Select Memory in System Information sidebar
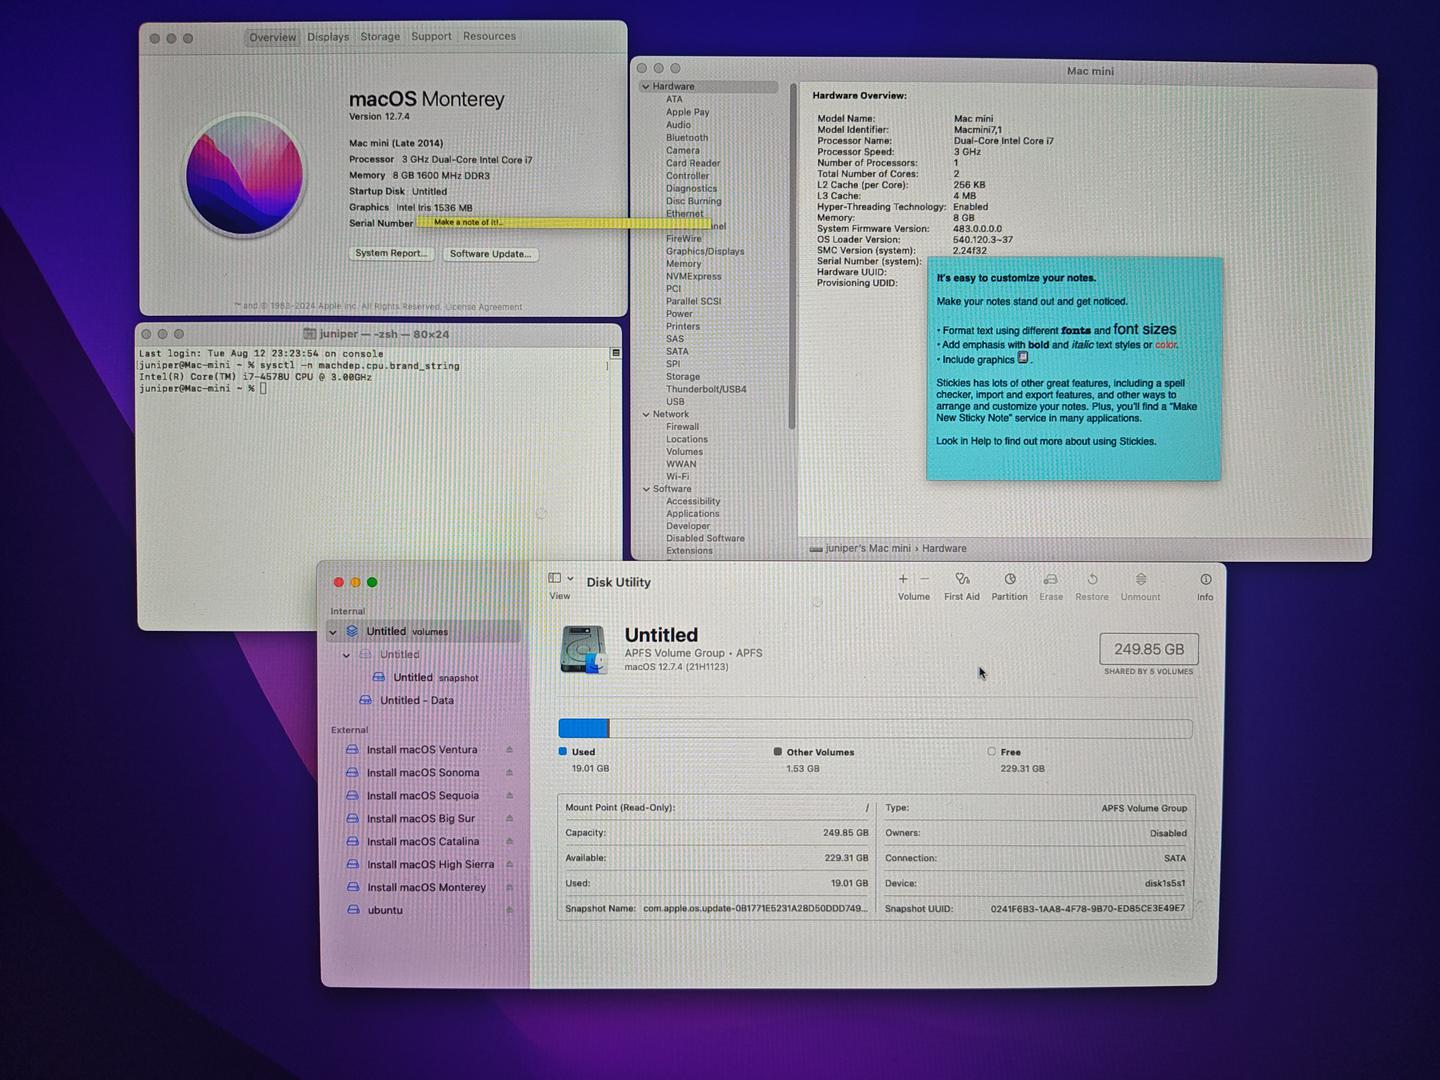Viewport: 1440px width, 1080px height. (684, 264)
